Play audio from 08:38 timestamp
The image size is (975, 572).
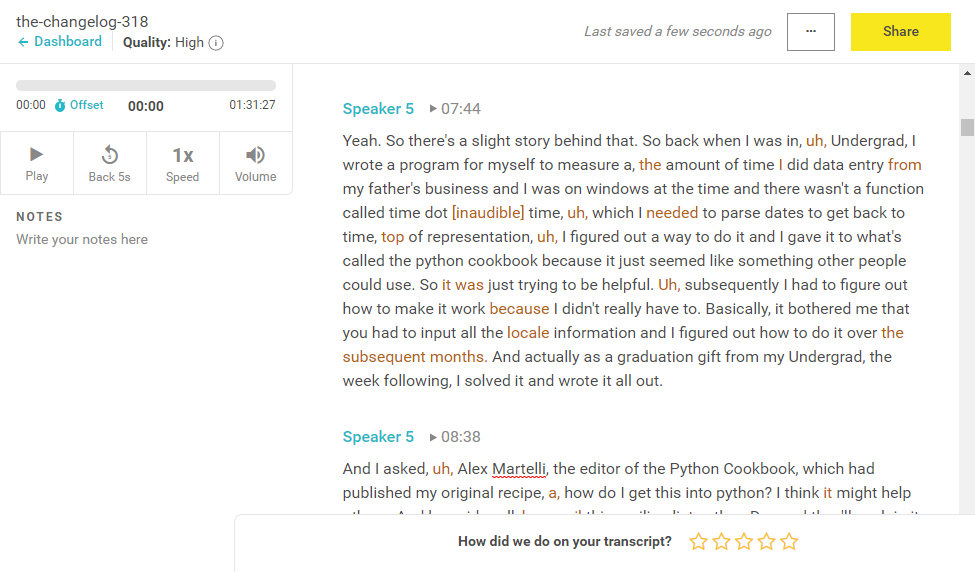455,437
